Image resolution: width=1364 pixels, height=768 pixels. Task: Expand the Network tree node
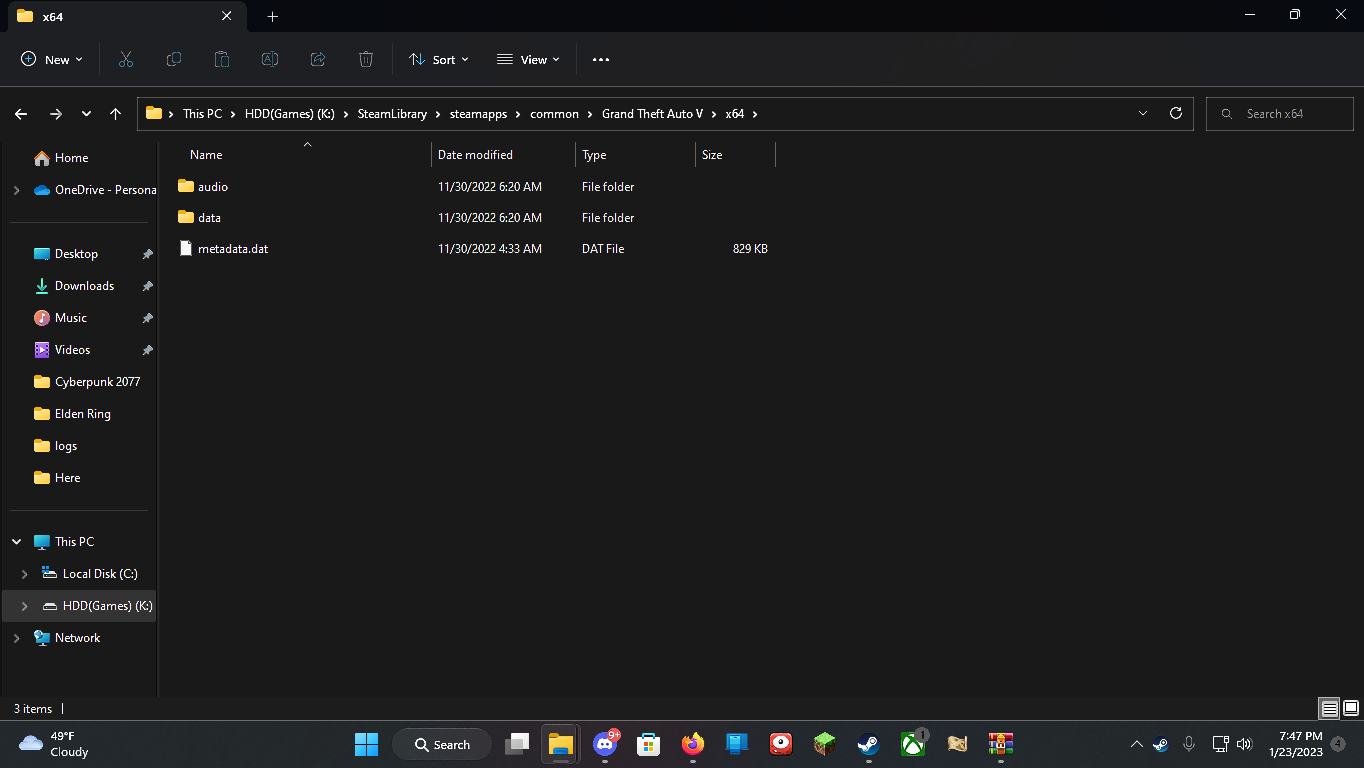tap(16, 638)
